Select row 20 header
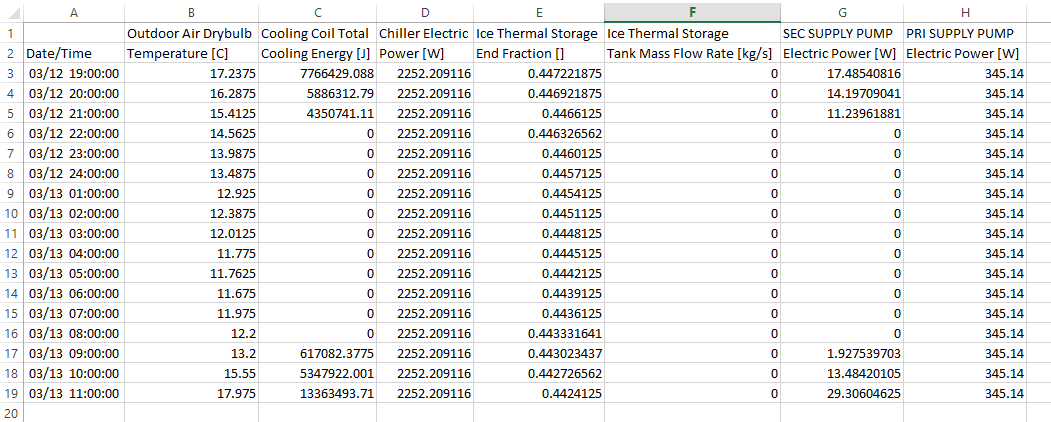Screen dimensions: 1051x422 point(11,412)
